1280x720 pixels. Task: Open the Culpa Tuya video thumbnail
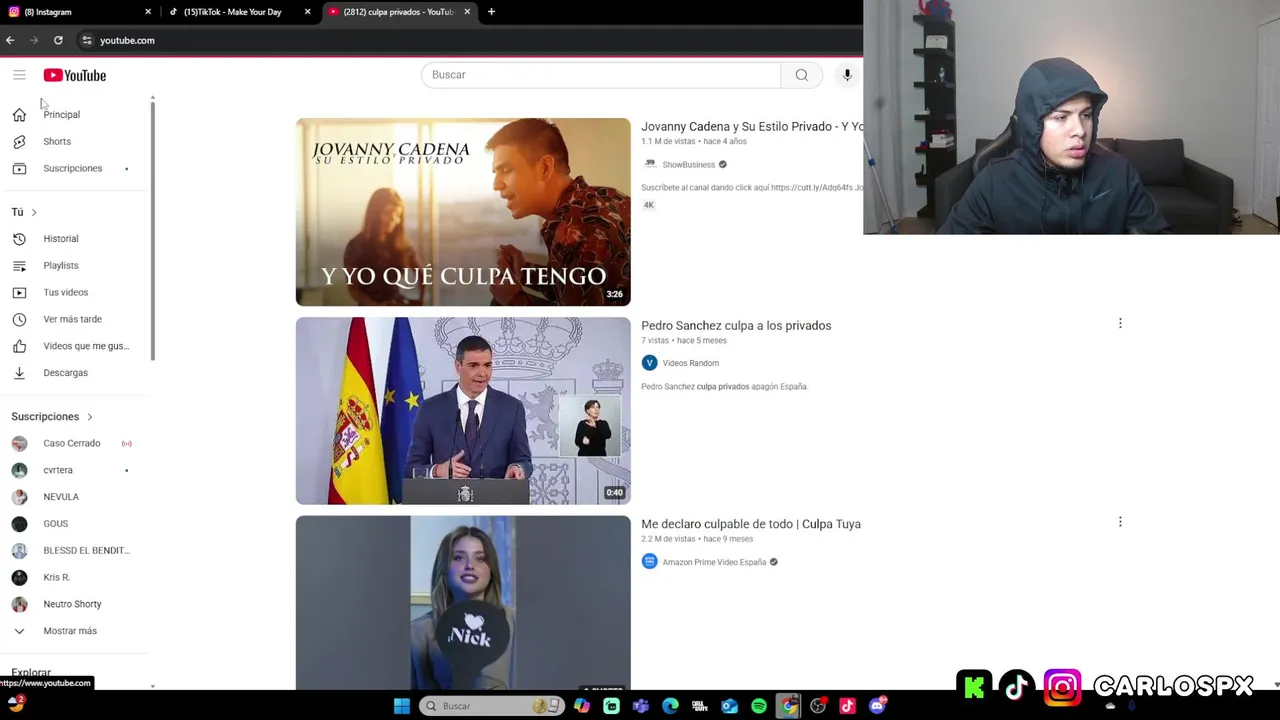(x=463, y=603)
